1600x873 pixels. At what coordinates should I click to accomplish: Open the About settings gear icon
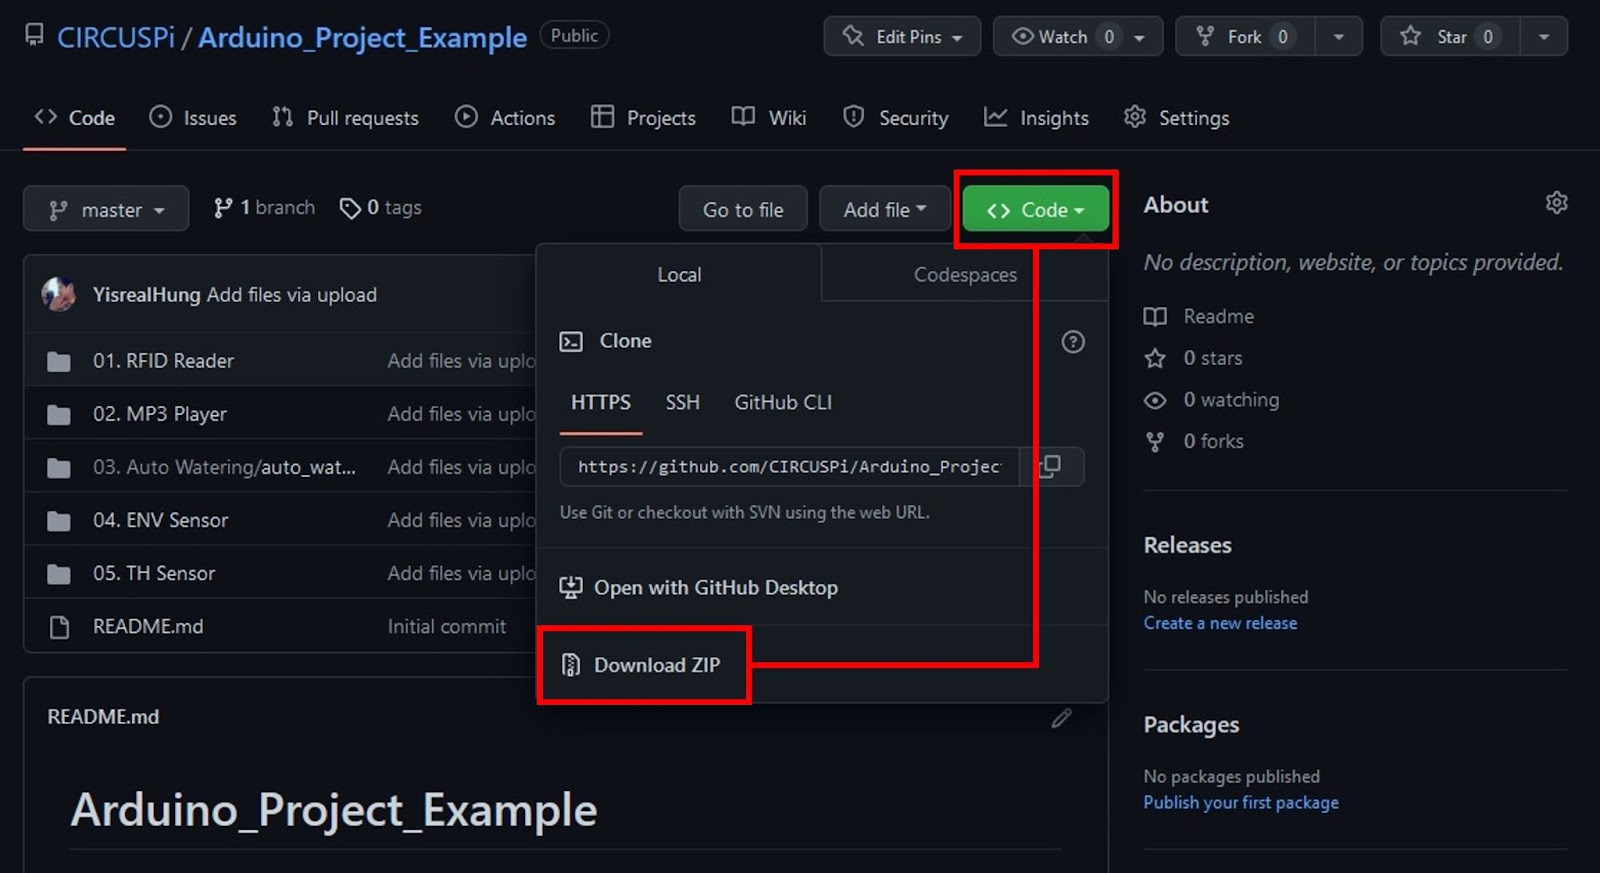(1556, 203)
